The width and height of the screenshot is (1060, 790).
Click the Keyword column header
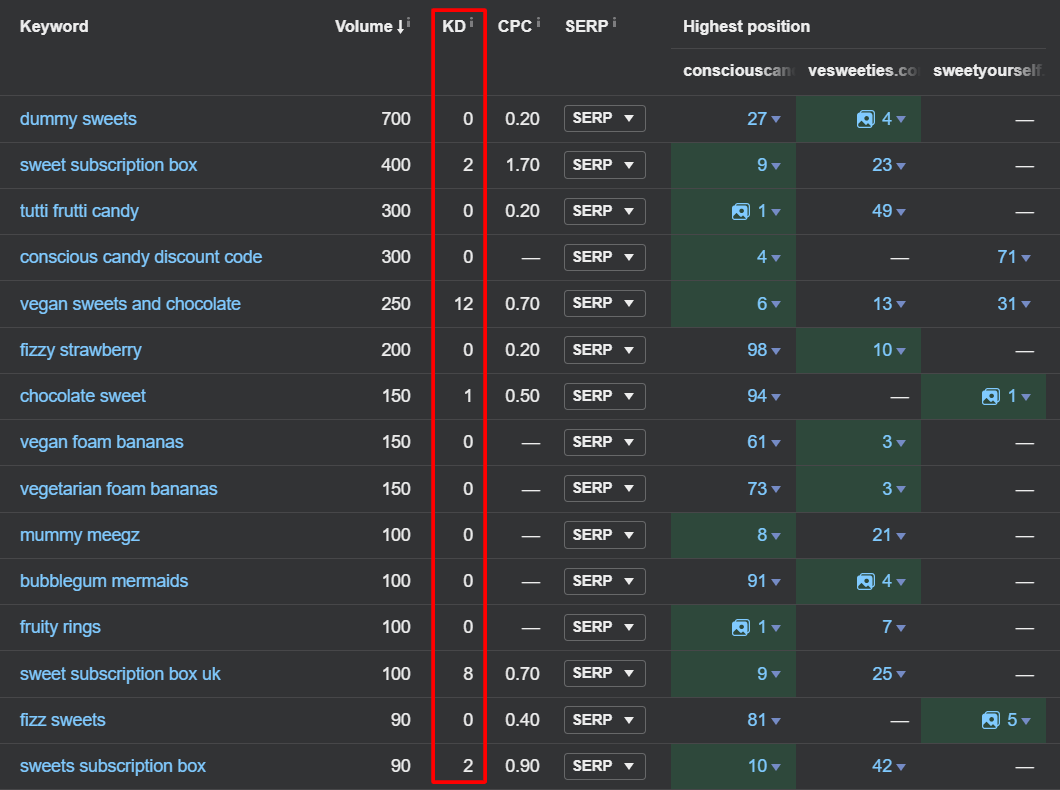(x=54, y=26)
